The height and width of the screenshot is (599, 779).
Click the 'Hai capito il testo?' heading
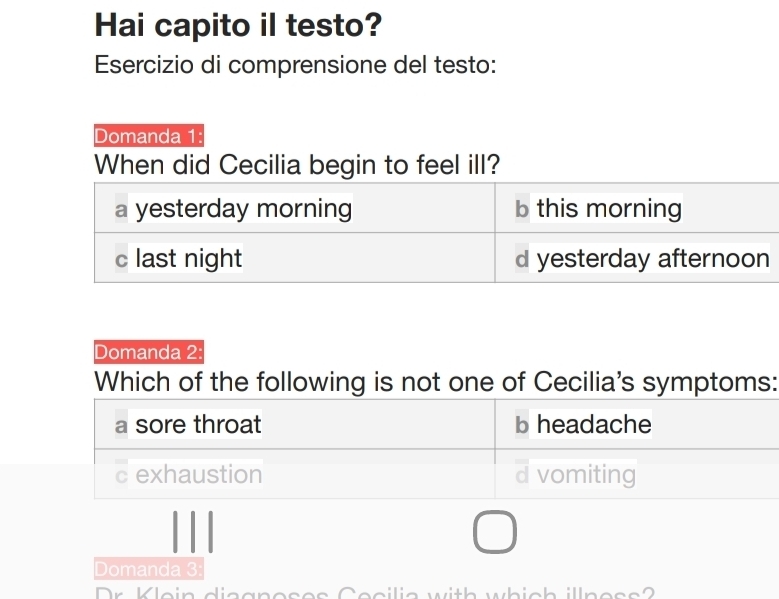pos(240,23)
